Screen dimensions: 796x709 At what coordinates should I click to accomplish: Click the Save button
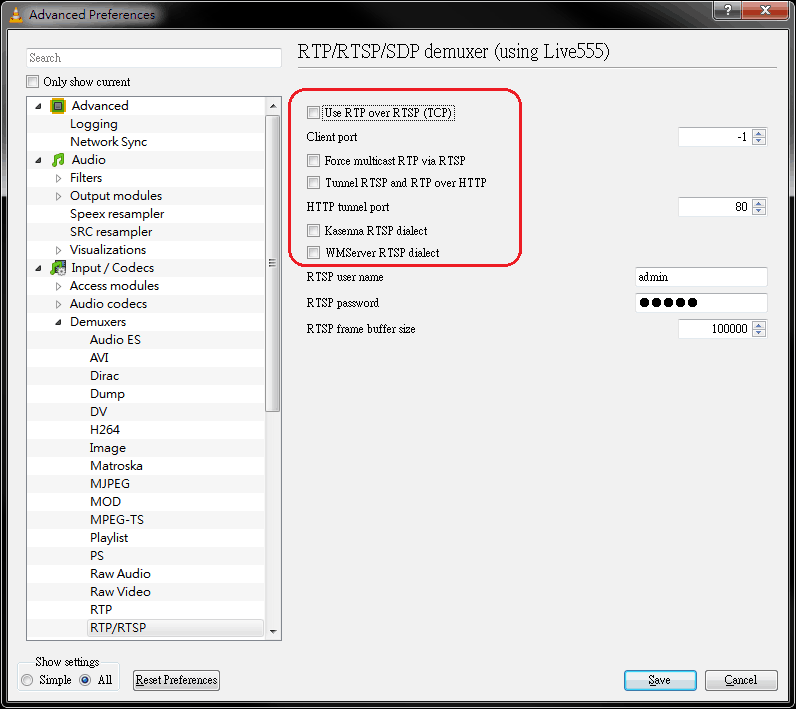[660, 680]
